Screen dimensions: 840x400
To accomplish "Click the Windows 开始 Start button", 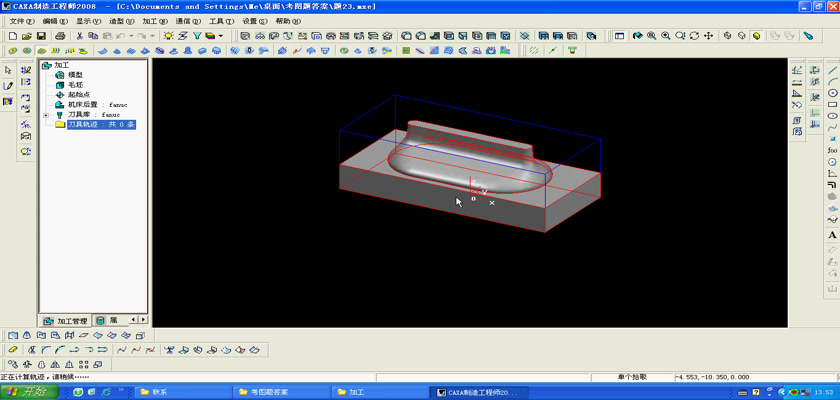I will point(29,392).
